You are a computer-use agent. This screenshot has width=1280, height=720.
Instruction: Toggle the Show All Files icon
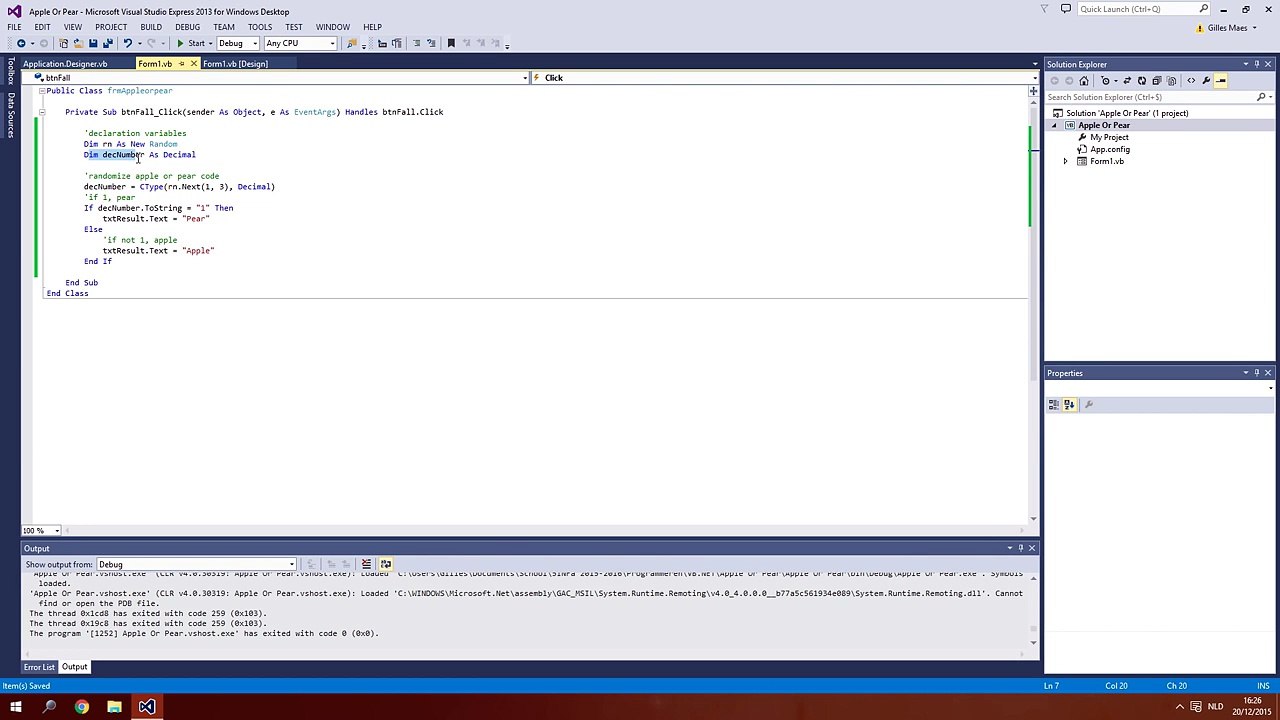point(1171,81)
